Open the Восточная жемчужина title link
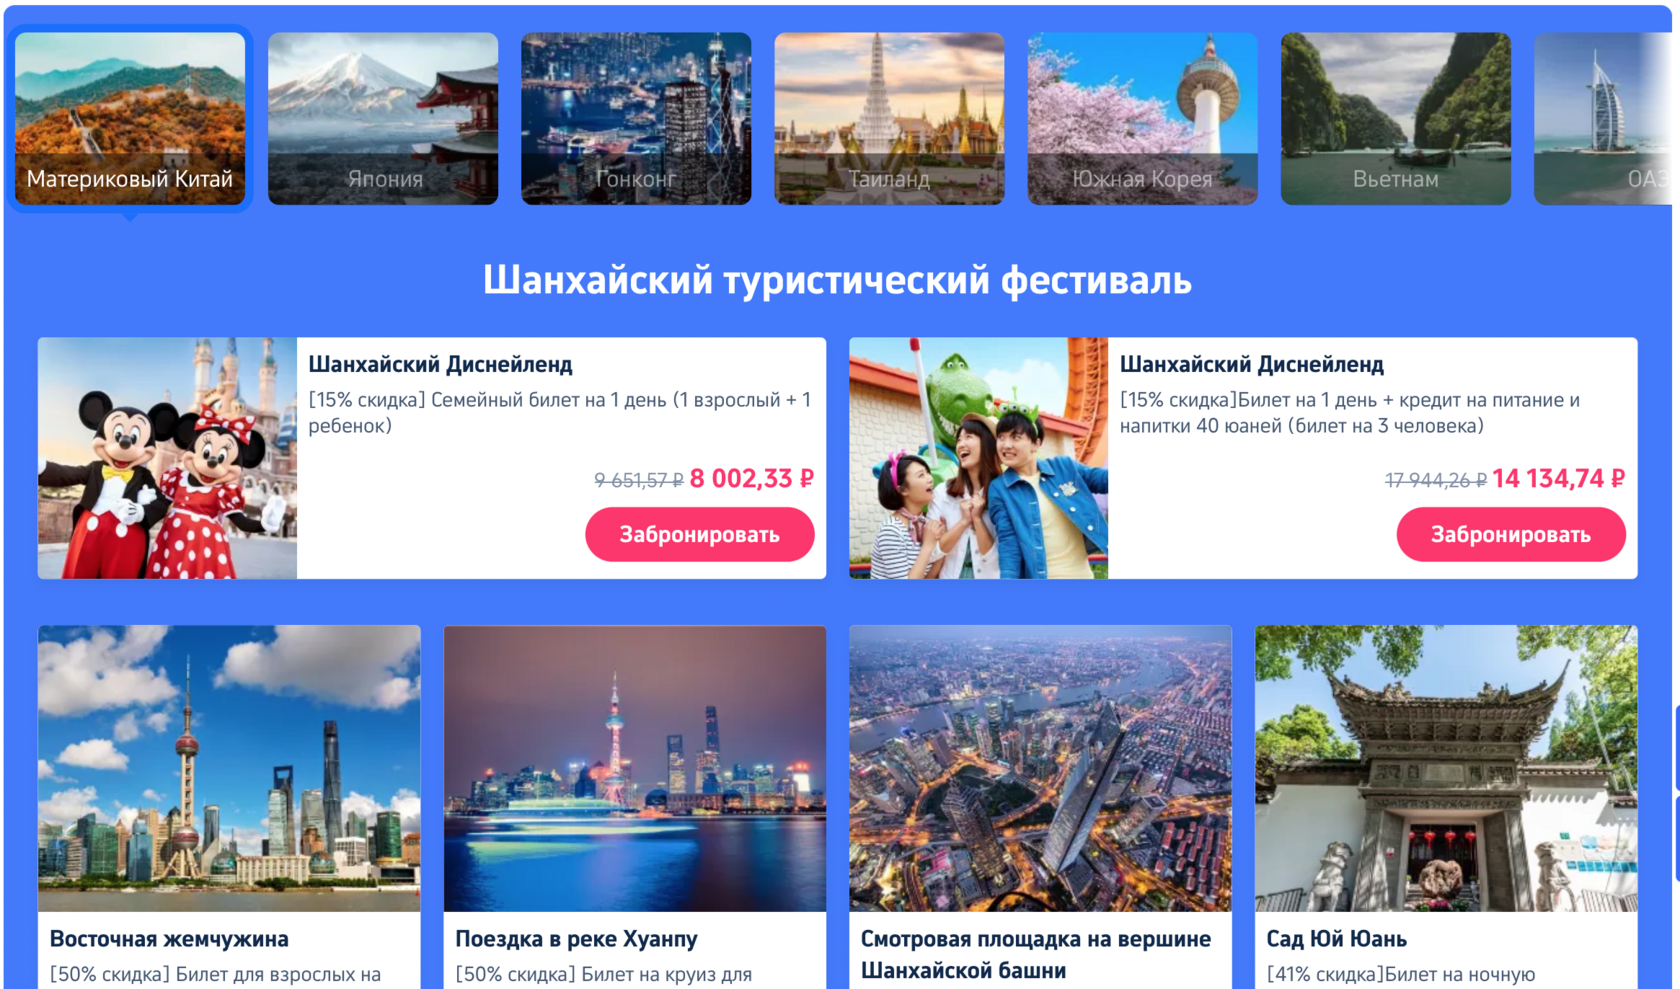This screenshot has height=989, width=1680. click(x=169, y=939)
